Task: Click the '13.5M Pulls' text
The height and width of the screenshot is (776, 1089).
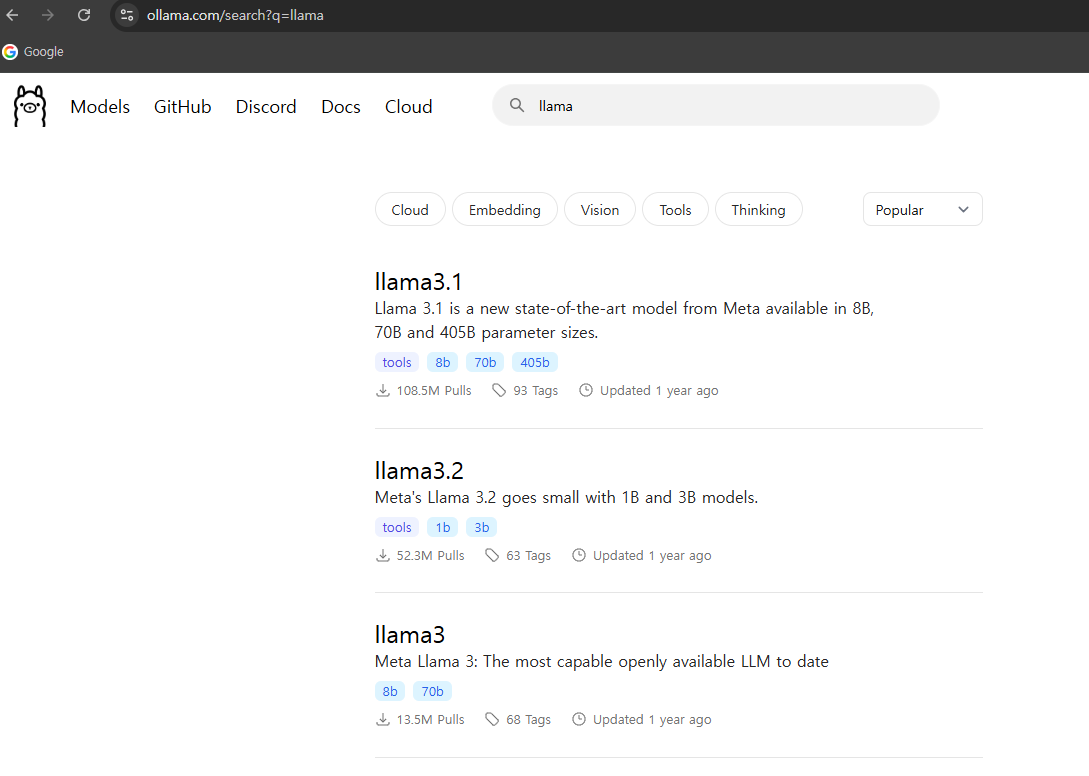Action: 431,719
